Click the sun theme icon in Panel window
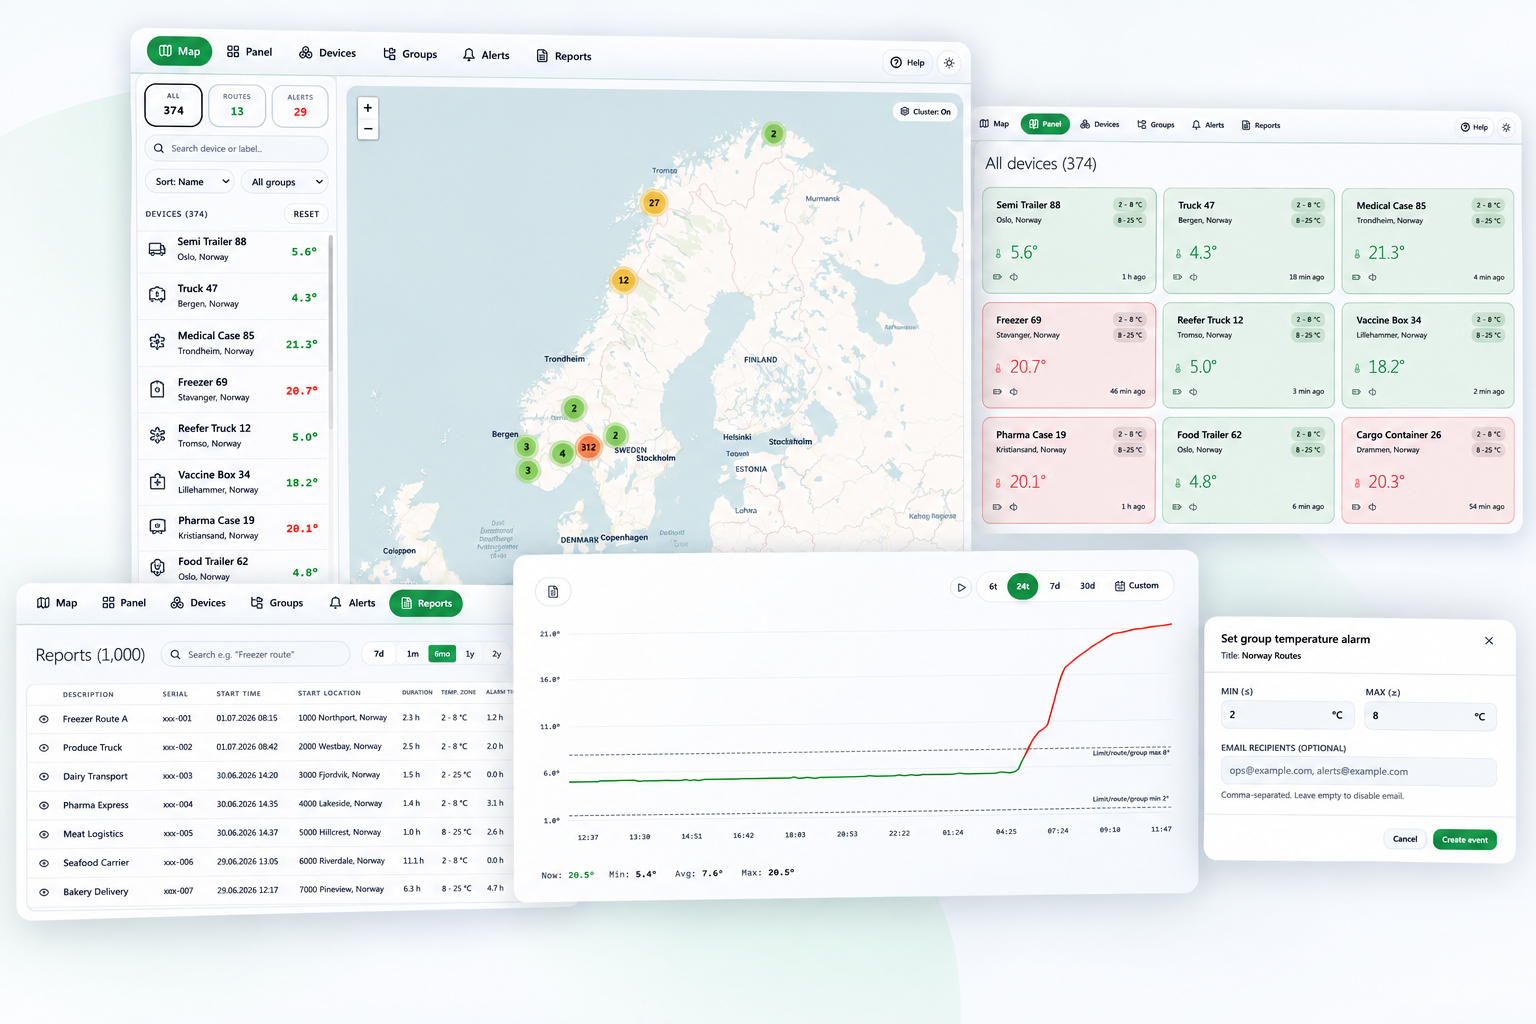Viewport: 1536px width, 1024px height. [1506, 127]
